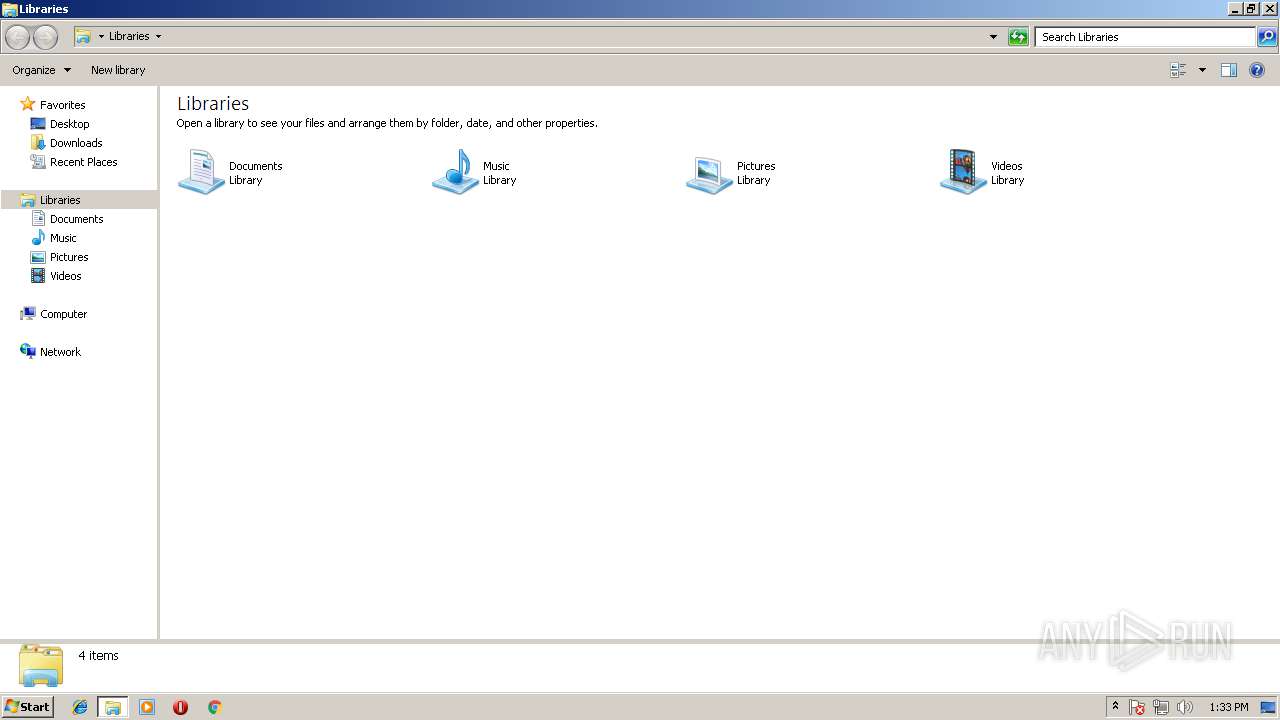The width and height of the screenshot is (1280, 720).
Task: Click the Action Center flag tray icon
Action: click(x=1137, y=707)
